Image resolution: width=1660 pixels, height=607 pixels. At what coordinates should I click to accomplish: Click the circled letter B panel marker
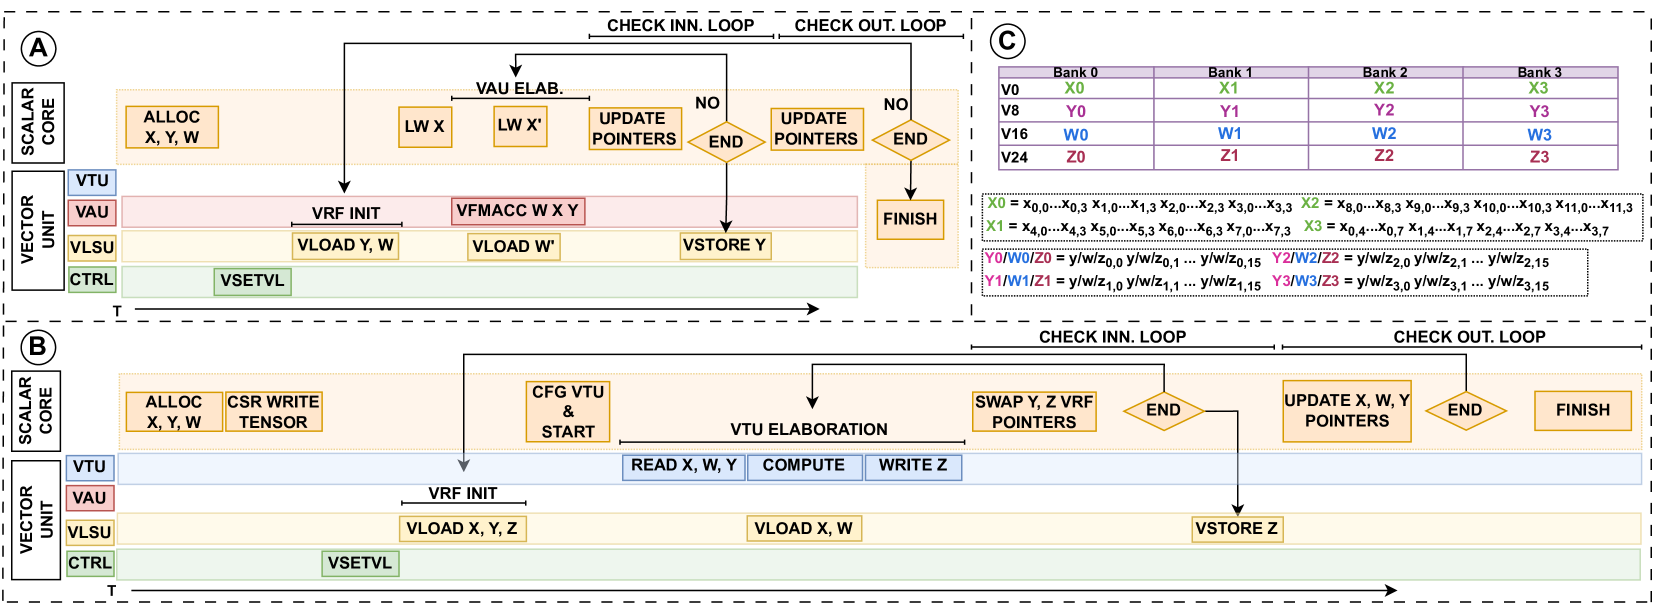point(37,347)
